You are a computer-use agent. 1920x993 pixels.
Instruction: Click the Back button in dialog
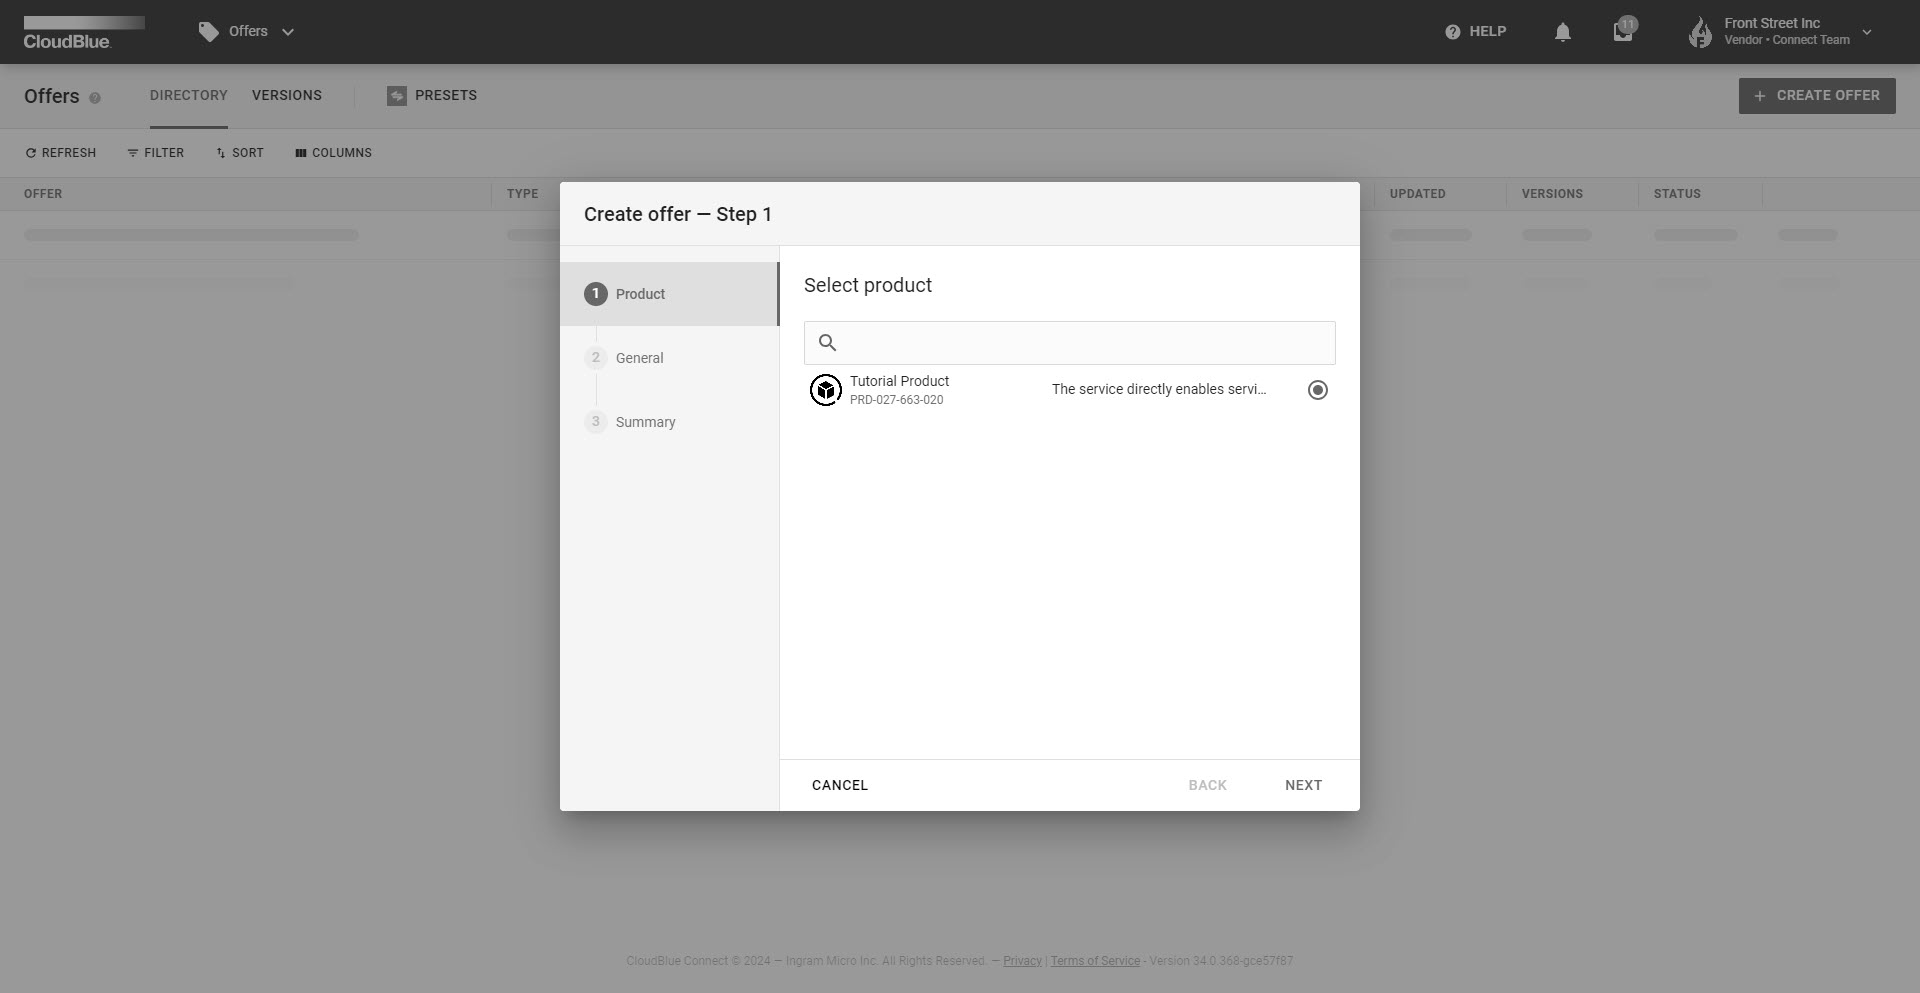(x=1207, y=785)
